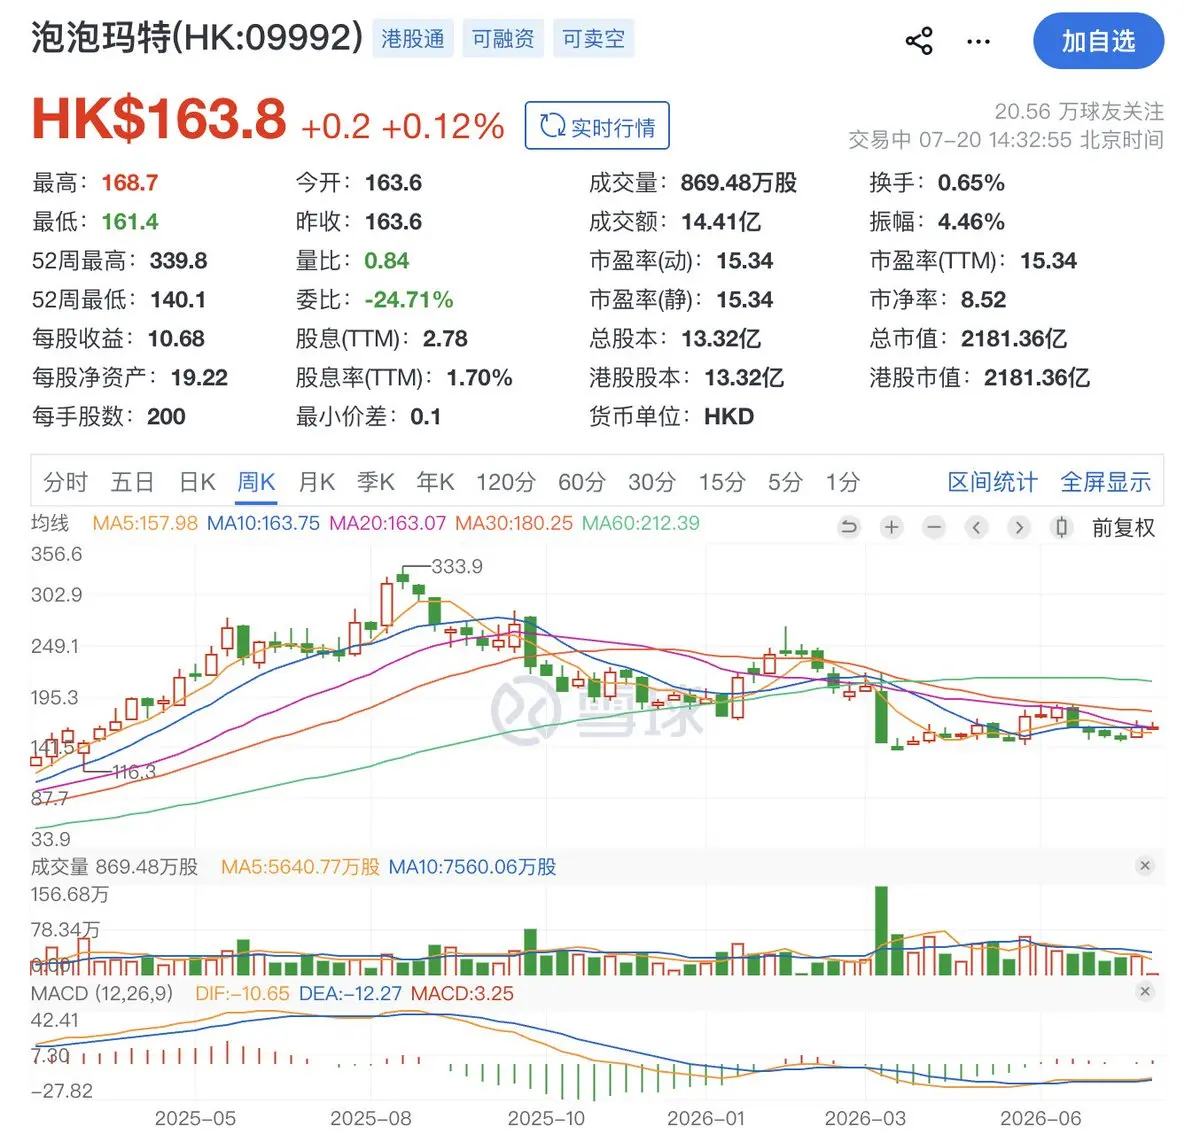Click the 116.3 low marker on chart

pos(135,772)
